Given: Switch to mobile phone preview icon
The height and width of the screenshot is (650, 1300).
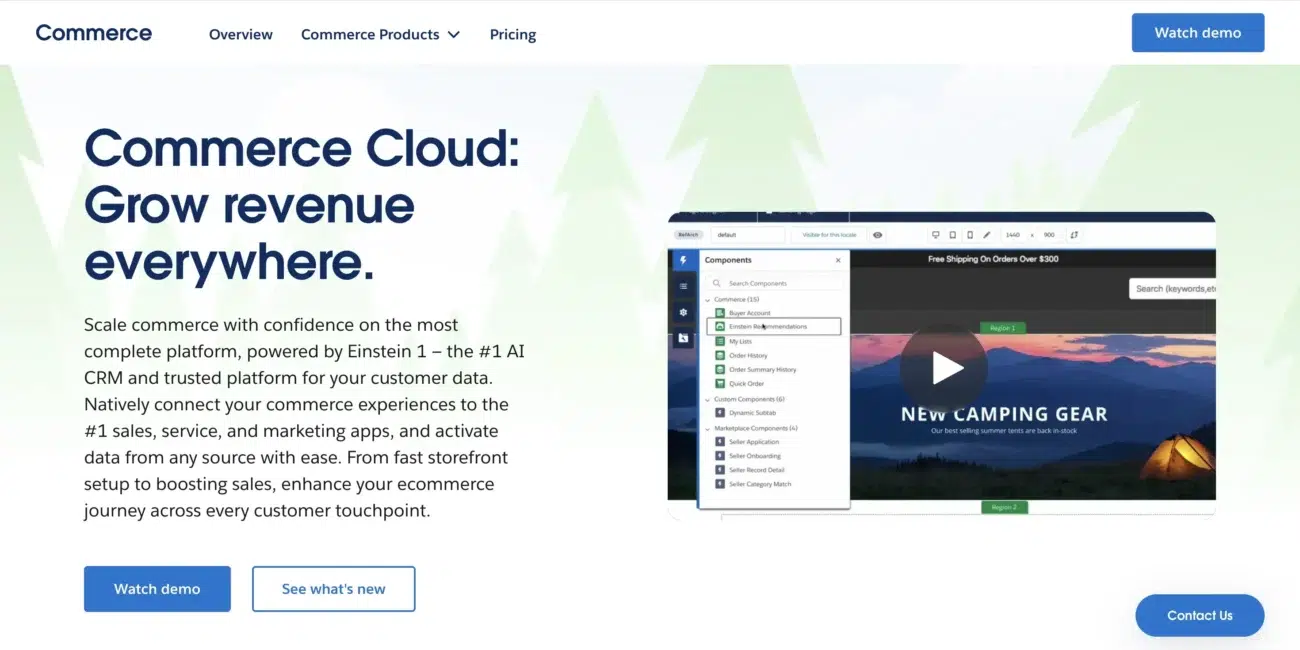Looking at the screenshot, I should coord(969,234).
